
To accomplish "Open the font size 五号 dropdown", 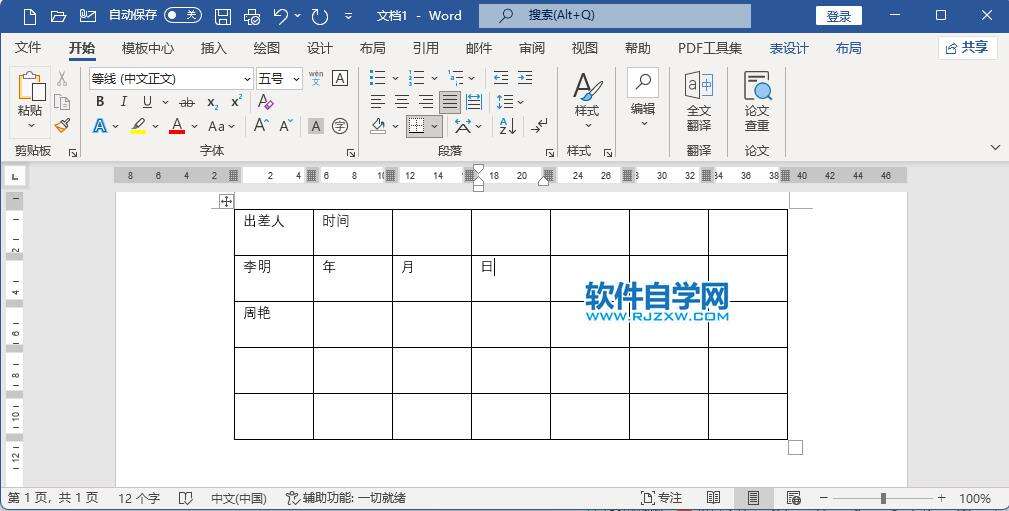I will click(296, 79).
